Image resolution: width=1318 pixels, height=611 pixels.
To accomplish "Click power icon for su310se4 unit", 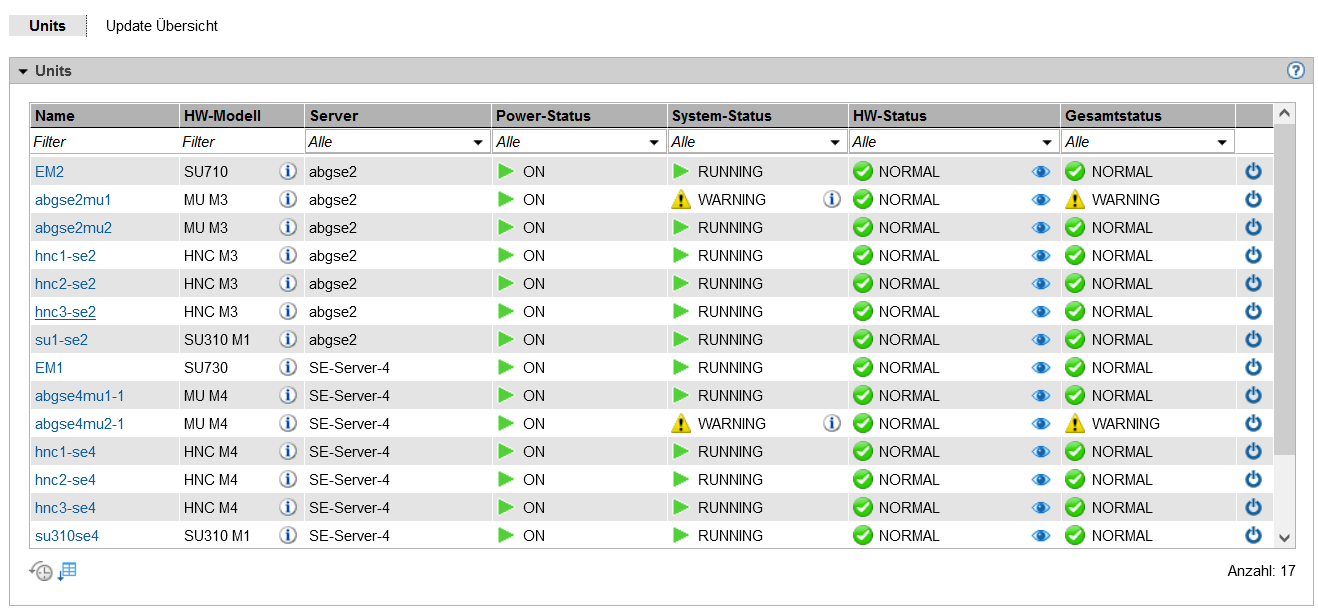I will [x=1253, y=535].
